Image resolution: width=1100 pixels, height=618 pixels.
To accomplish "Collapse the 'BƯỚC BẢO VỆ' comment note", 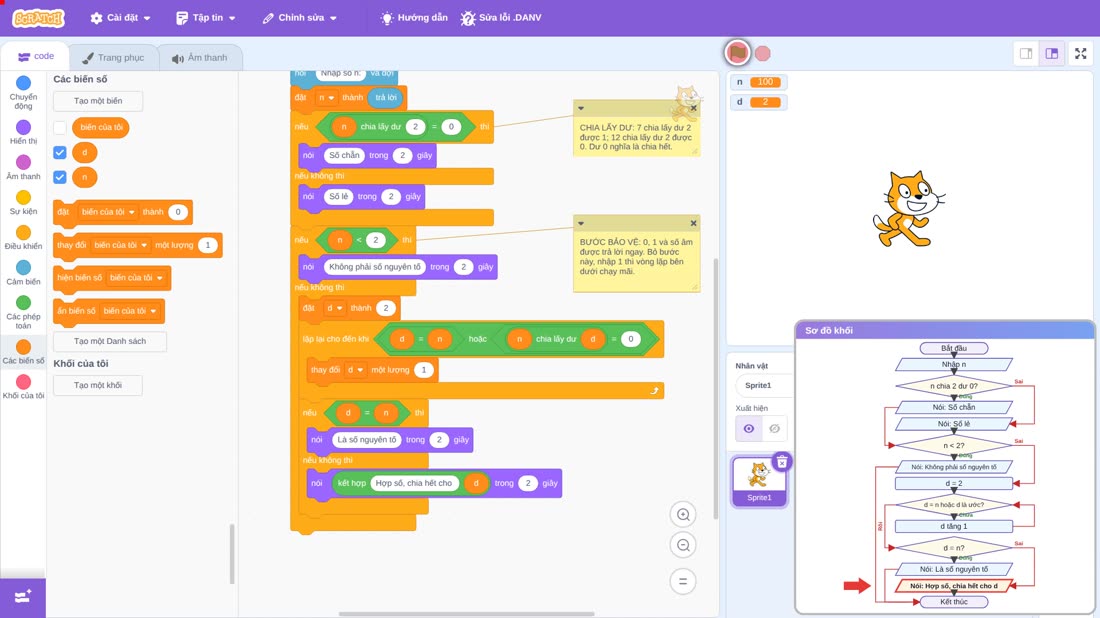I will pos(581,223).
